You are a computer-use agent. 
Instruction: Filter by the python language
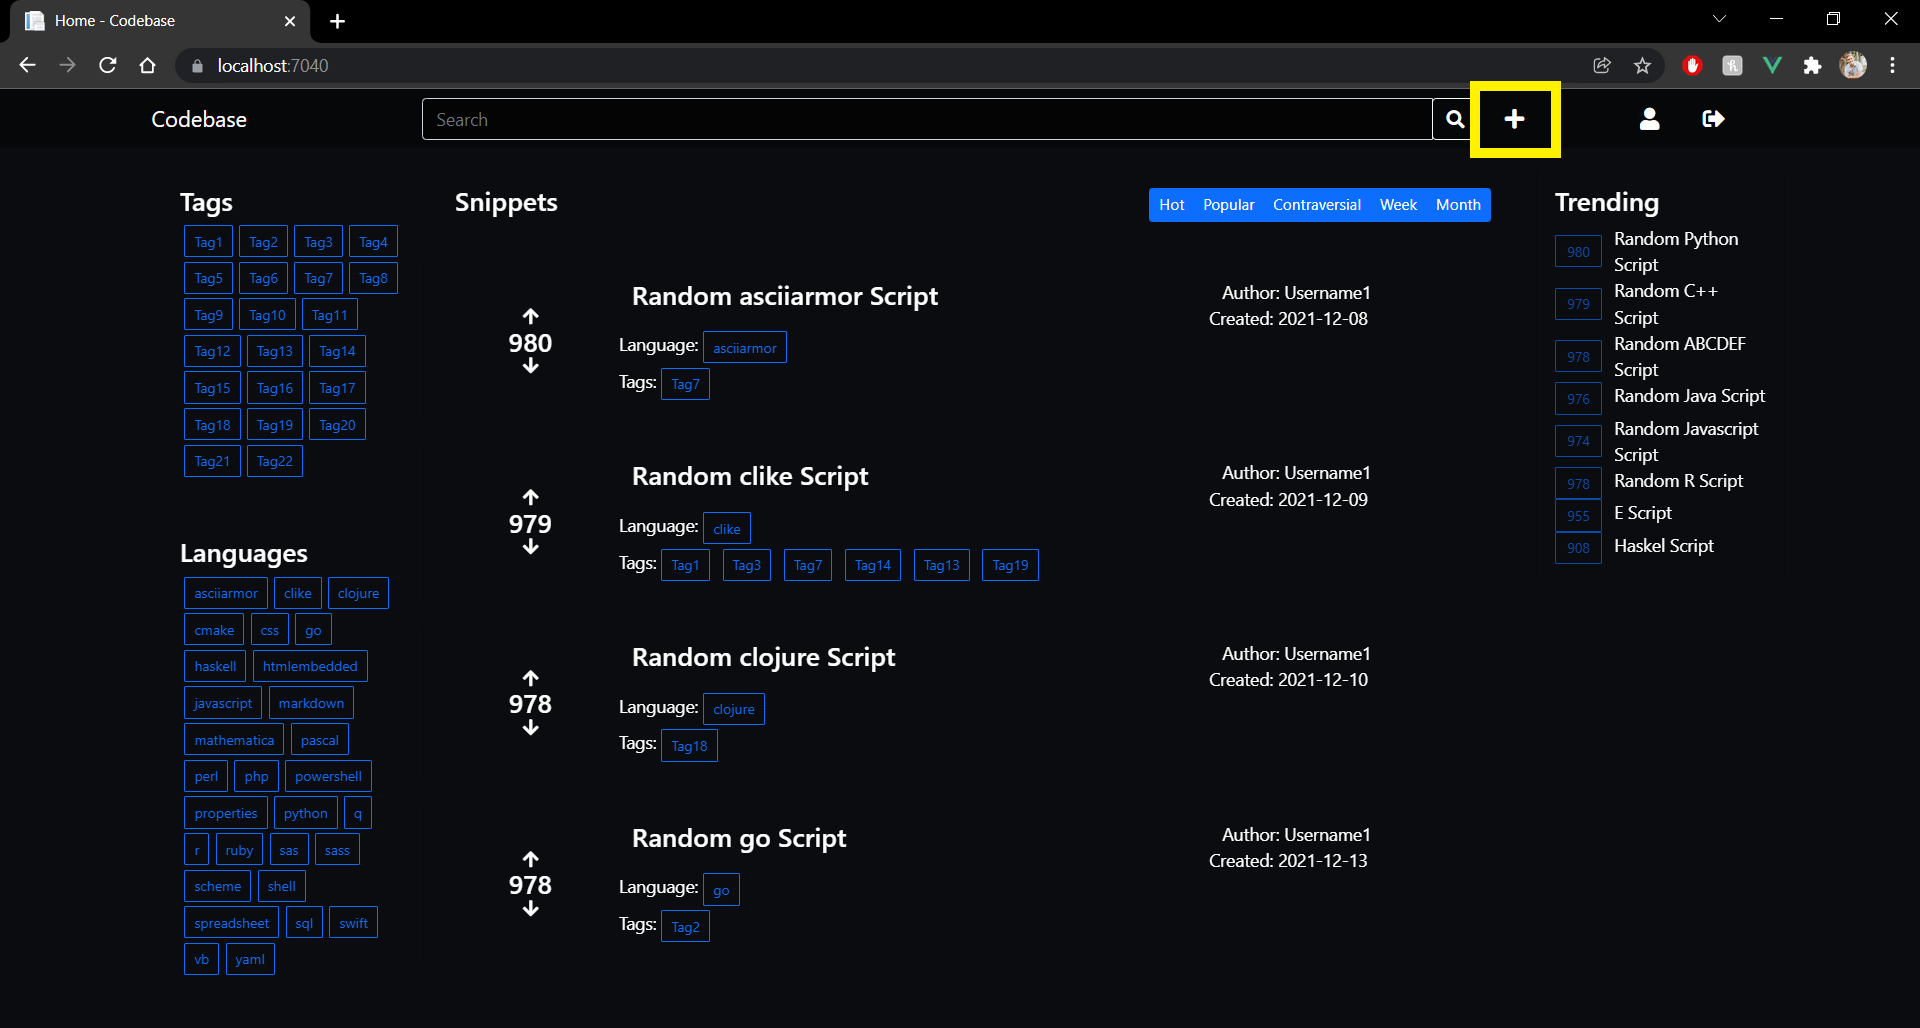point(305,813)
